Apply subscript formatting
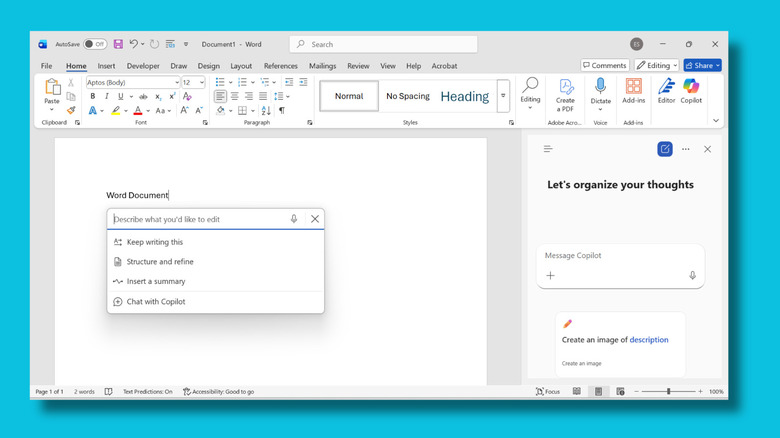 click(158, 97)
